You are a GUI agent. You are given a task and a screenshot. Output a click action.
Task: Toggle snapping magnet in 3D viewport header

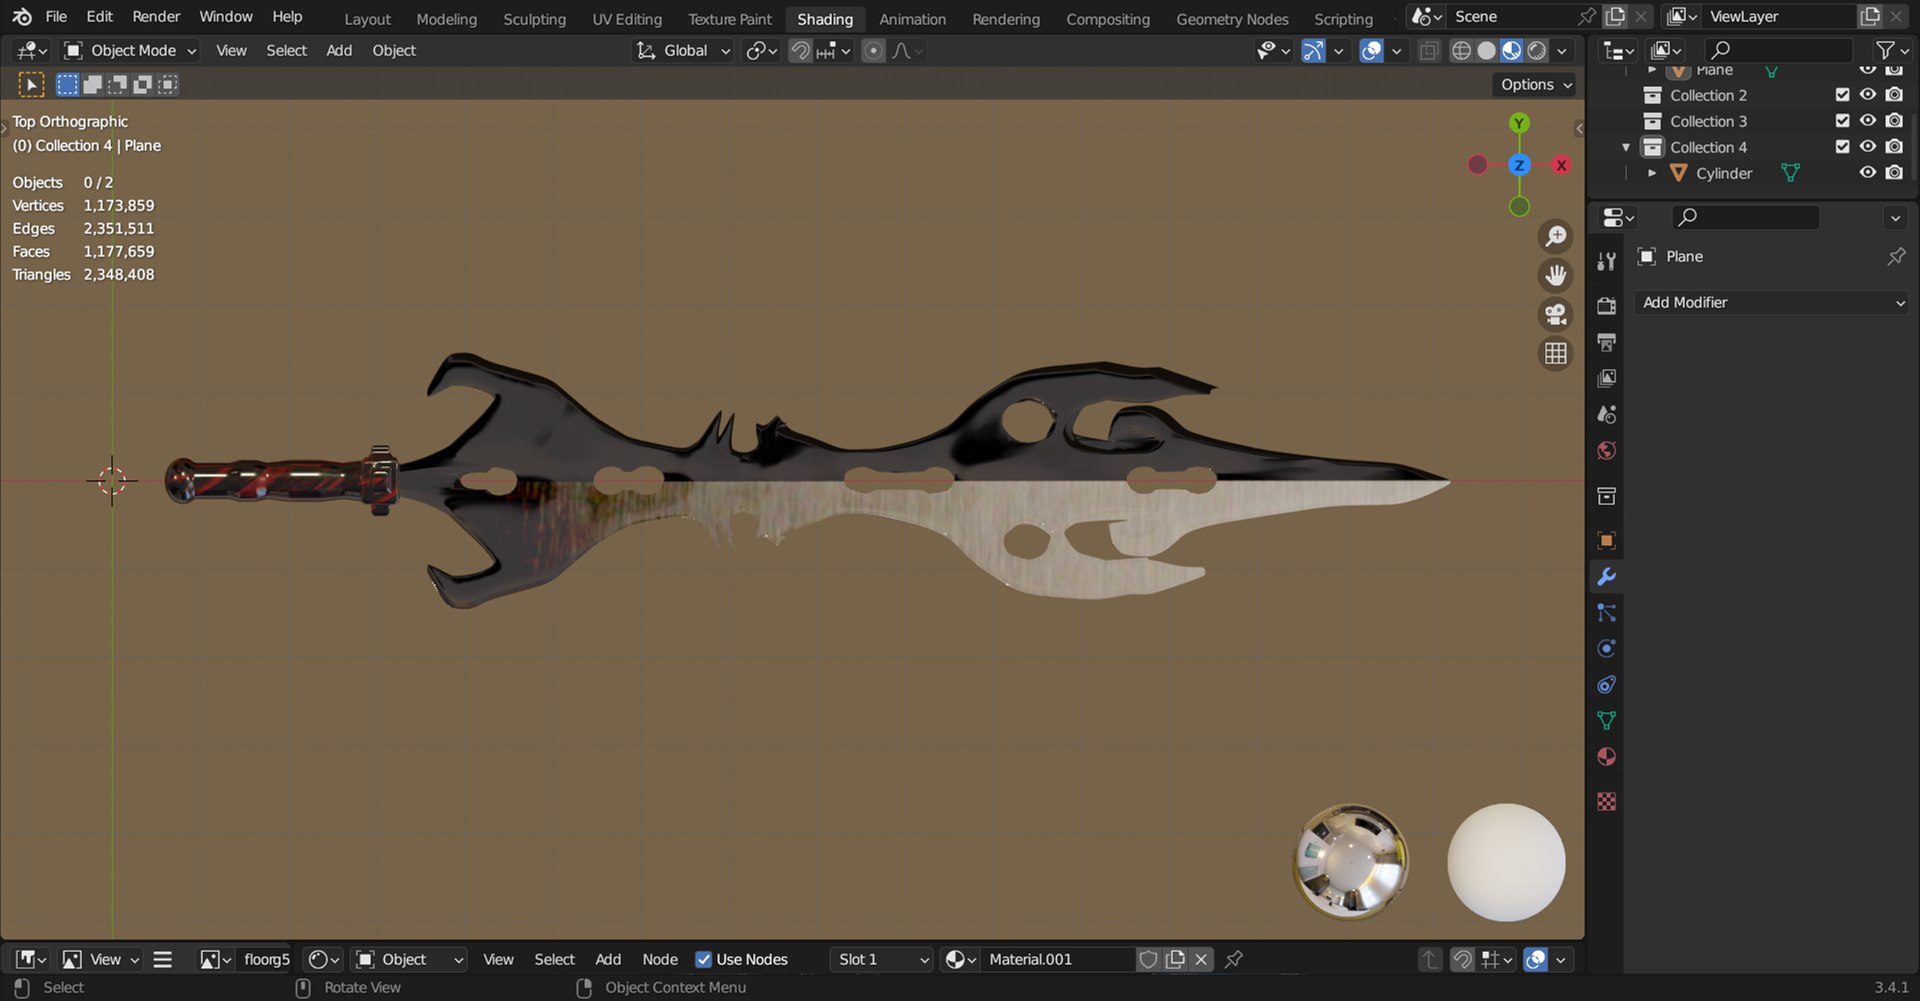[800, 50]
